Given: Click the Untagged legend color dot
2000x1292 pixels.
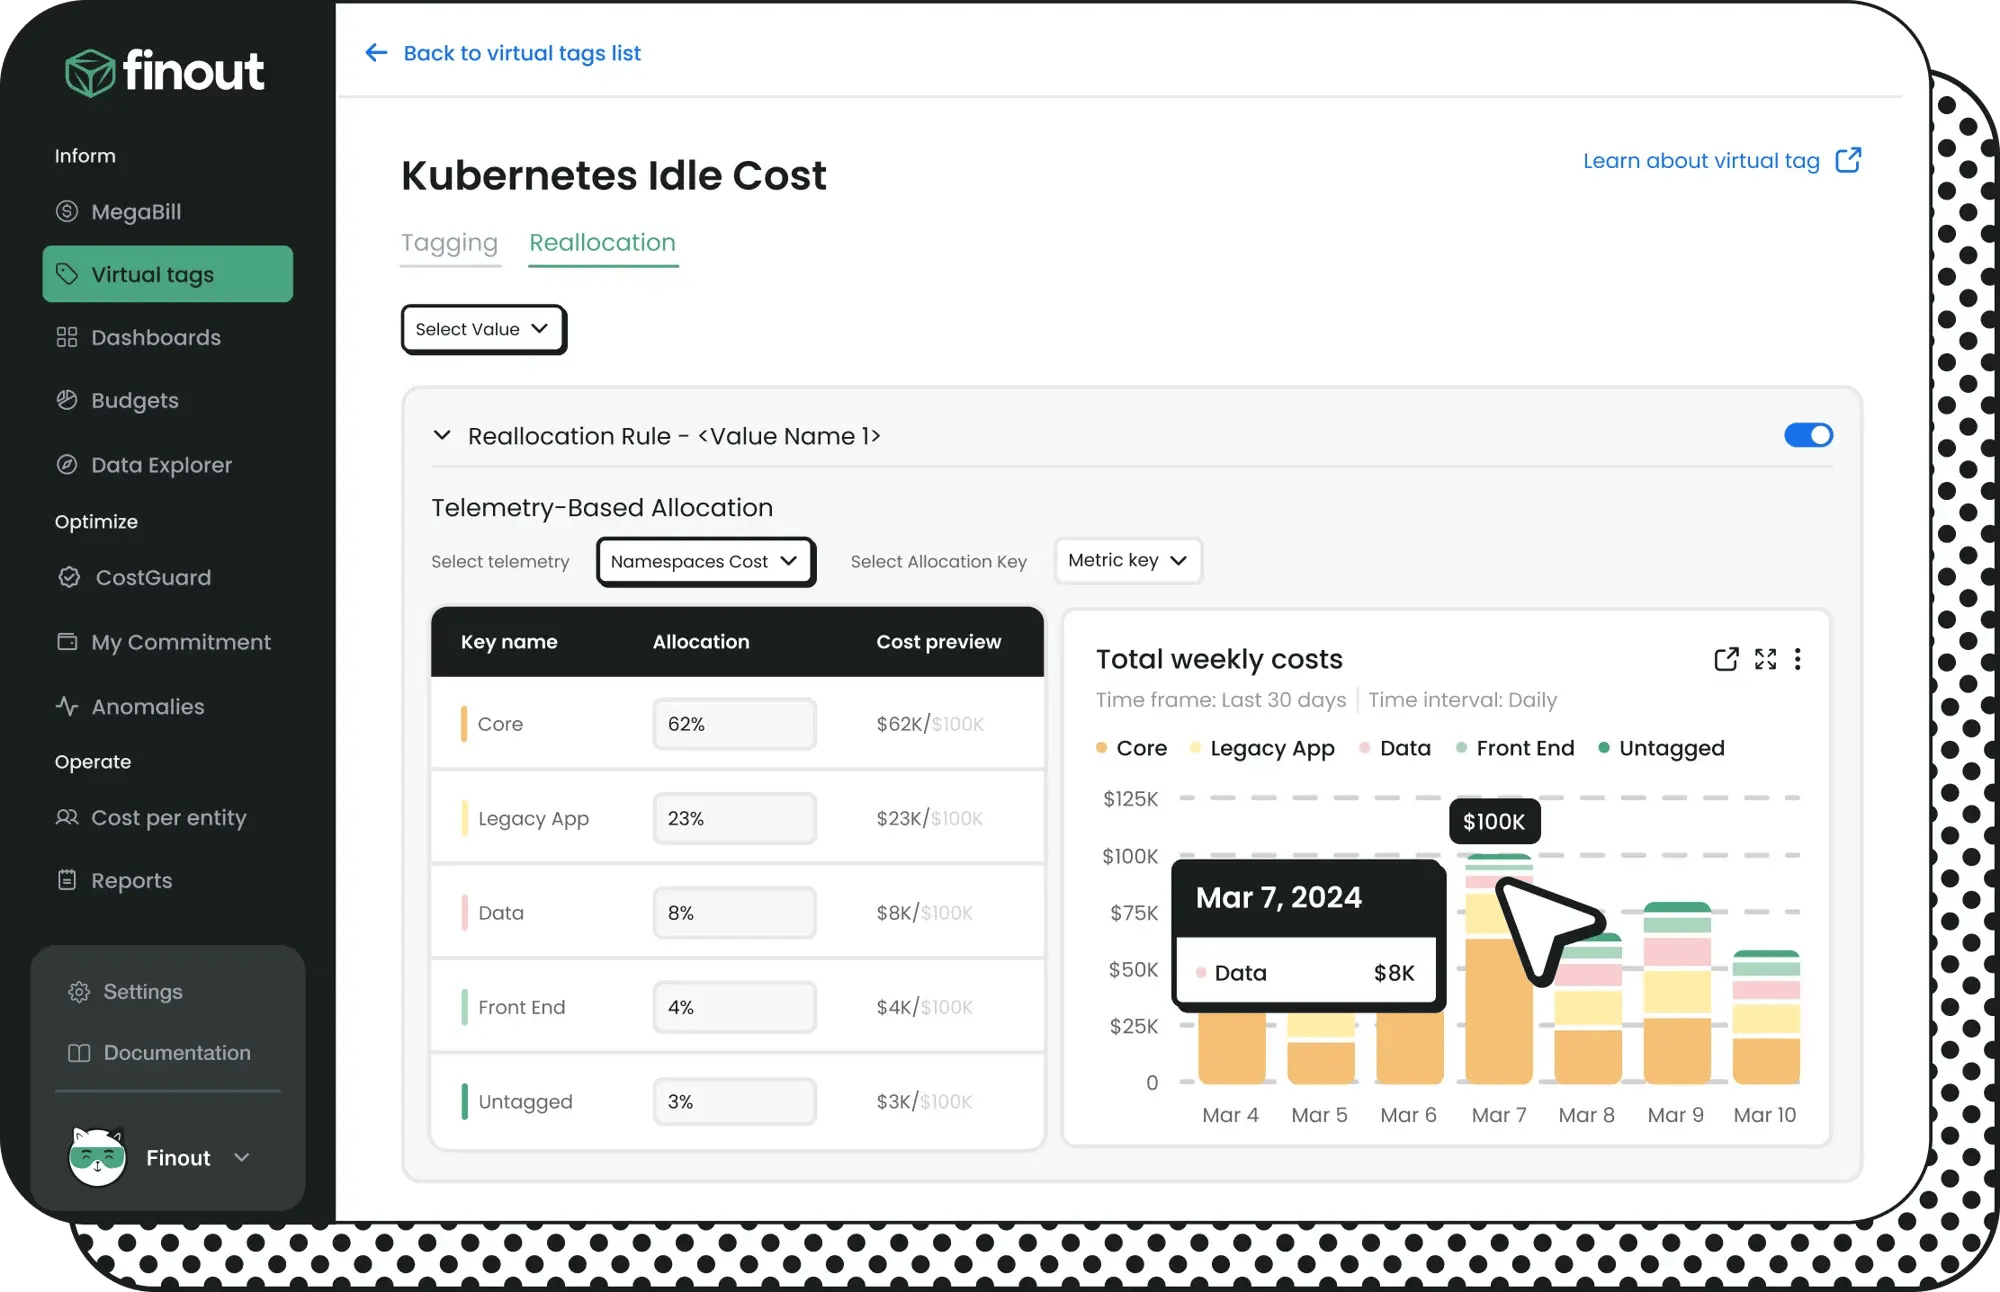Looking at the screenshot, I should point(1604,748).
